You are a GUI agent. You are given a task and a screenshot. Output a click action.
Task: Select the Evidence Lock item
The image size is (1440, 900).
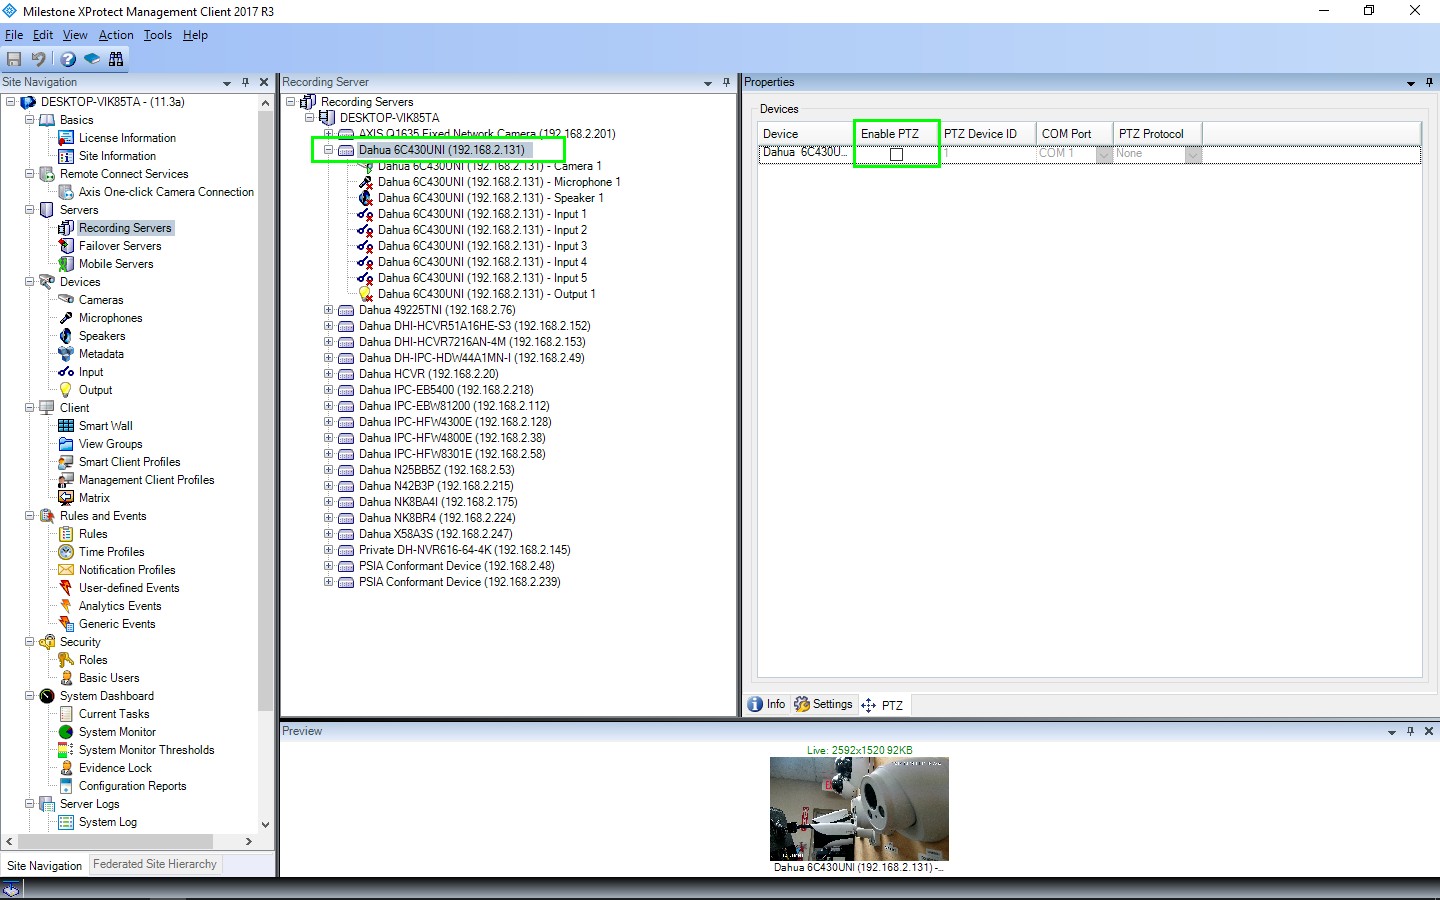pos(115,768)
